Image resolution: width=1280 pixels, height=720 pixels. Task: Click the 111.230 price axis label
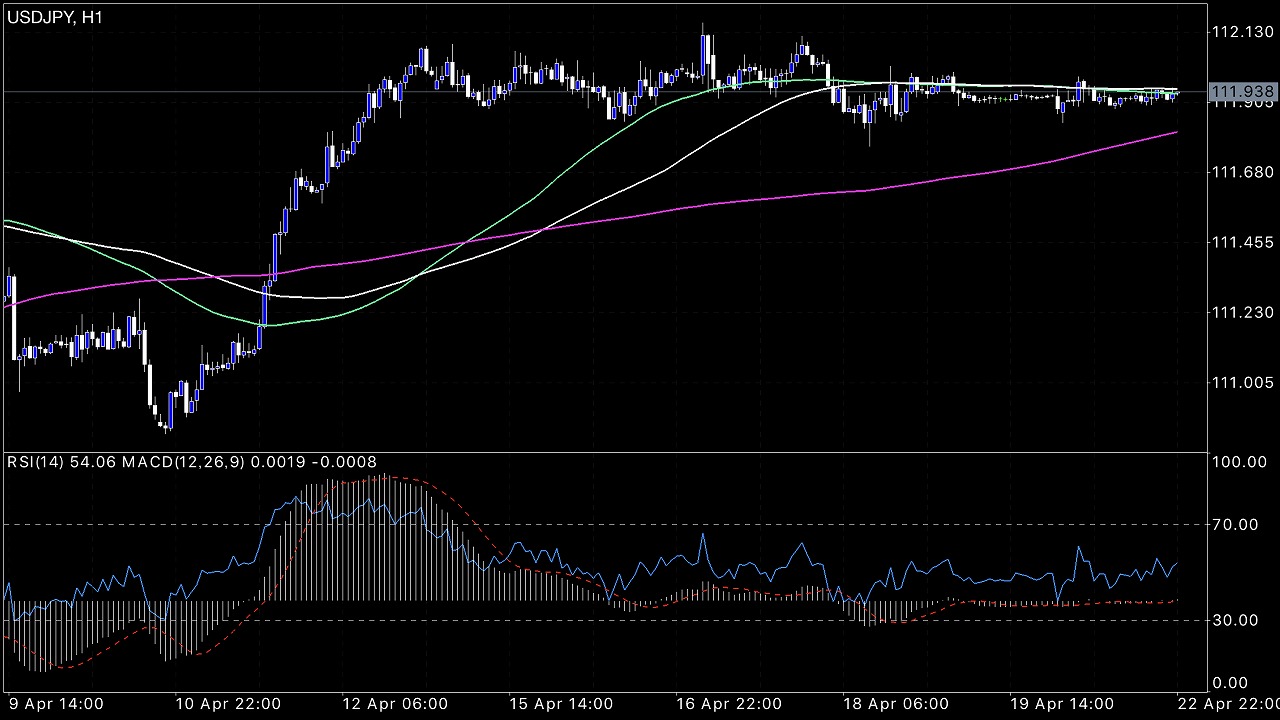click(x=1241, y=313)
